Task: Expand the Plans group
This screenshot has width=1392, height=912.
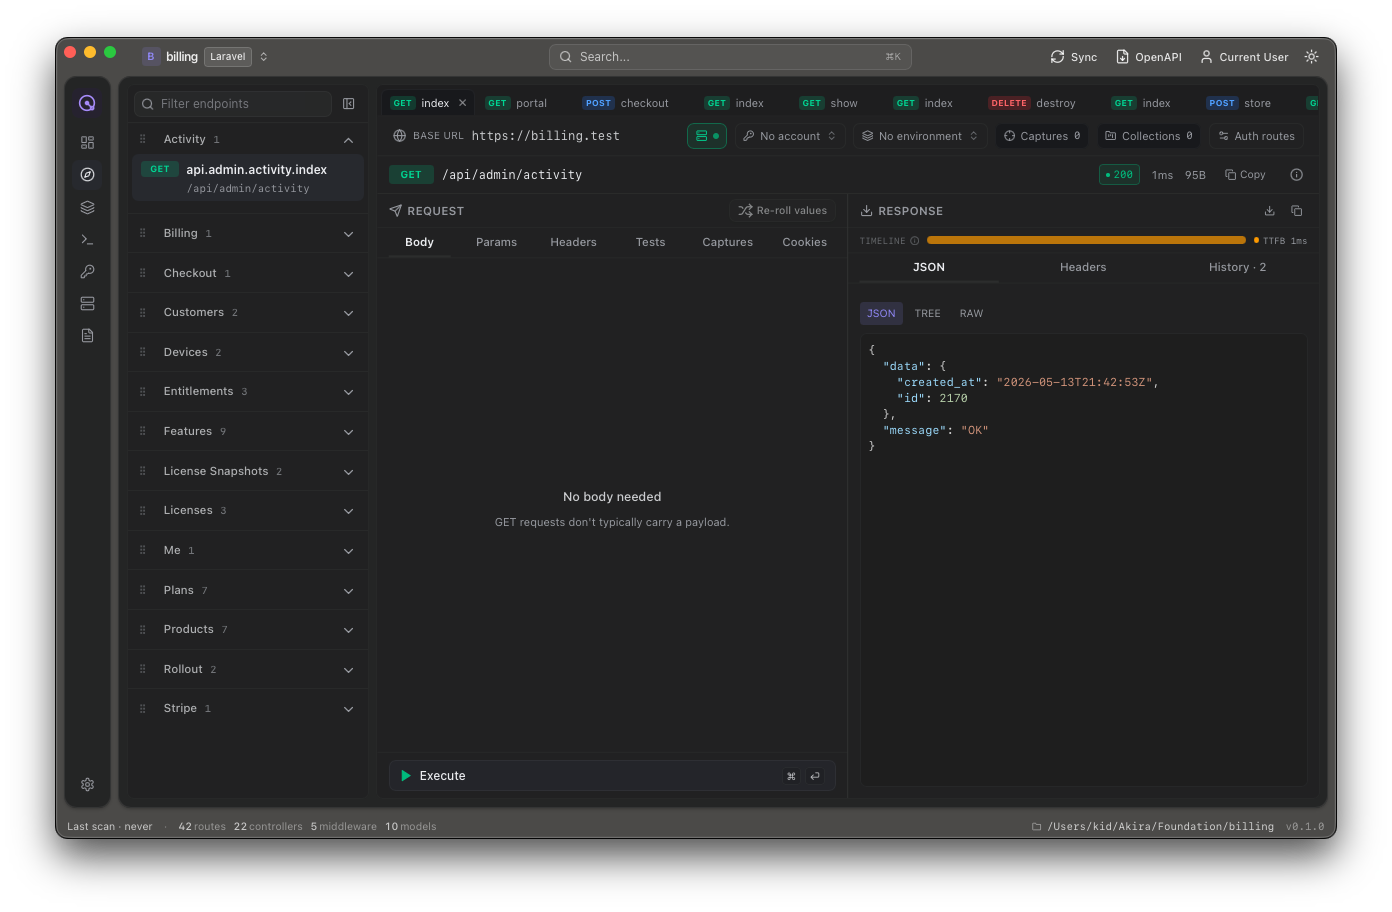Action: 348,591
